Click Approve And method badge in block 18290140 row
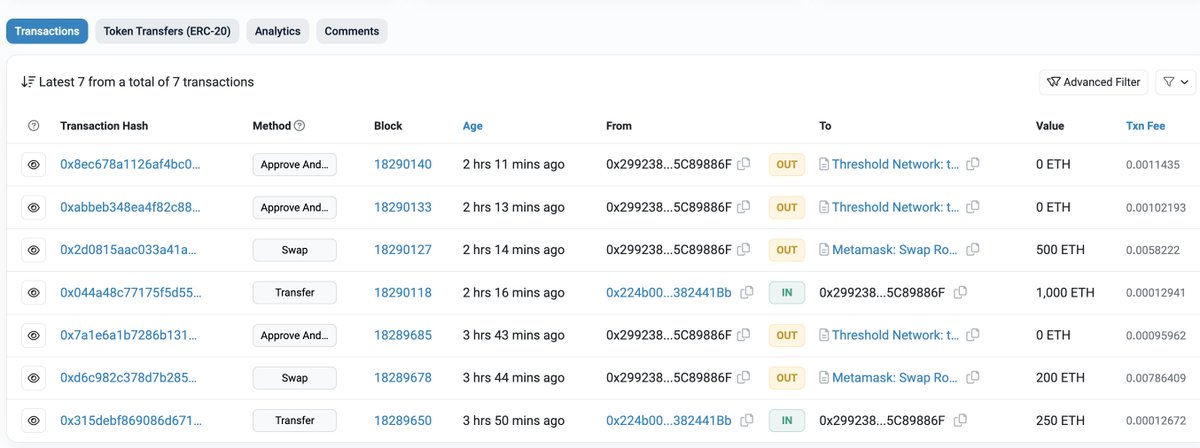The width and height of the screenshot is (1200, 448). pyautogui.click(x=294, y=165)
